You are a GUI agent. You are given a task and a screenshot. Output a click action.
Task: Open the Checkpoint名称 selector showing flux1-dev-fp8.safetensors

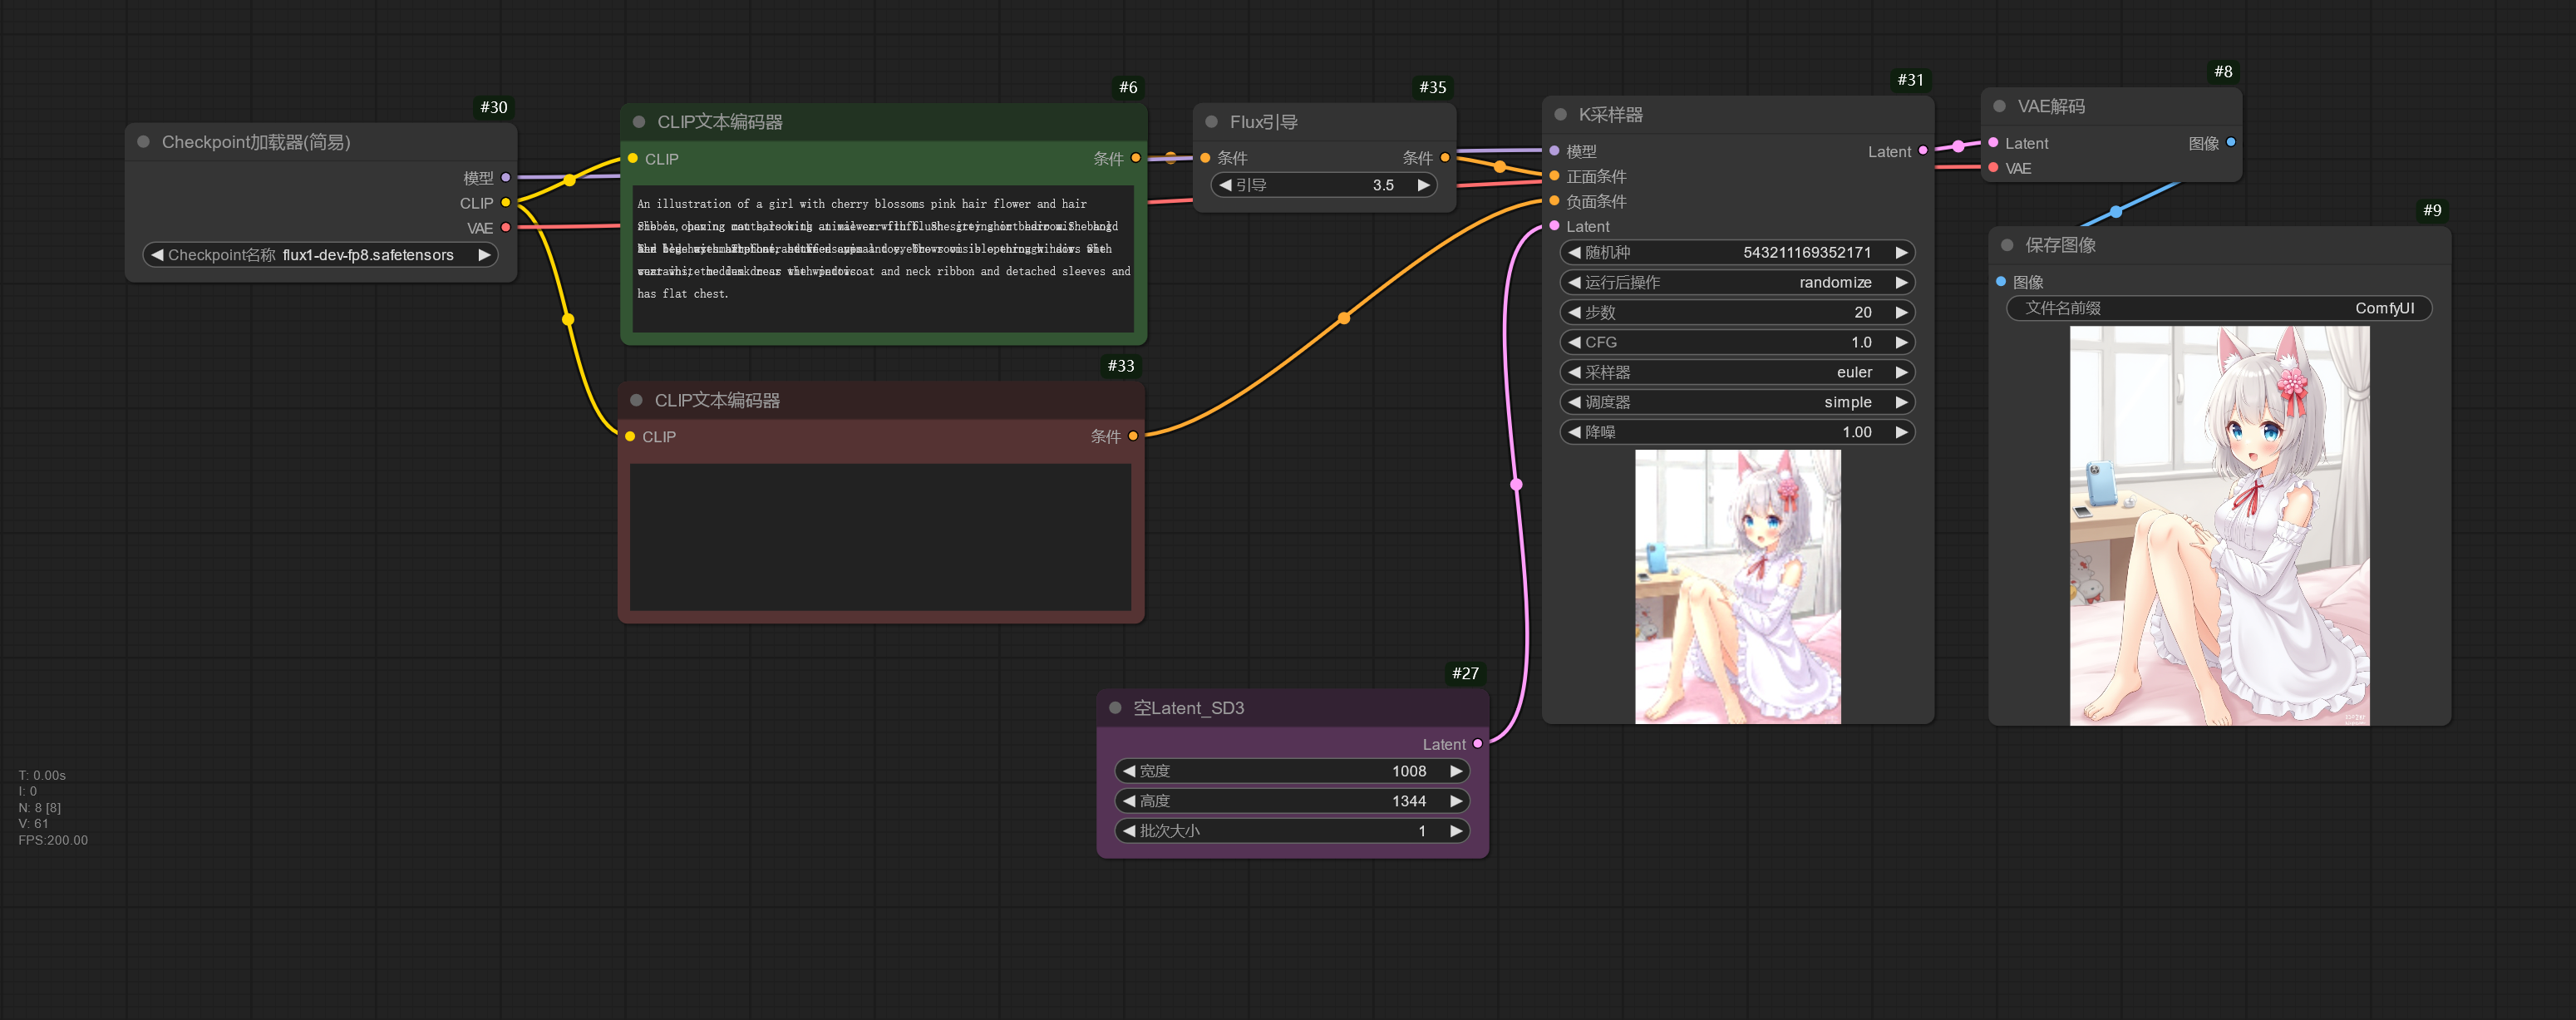[320, 254]
